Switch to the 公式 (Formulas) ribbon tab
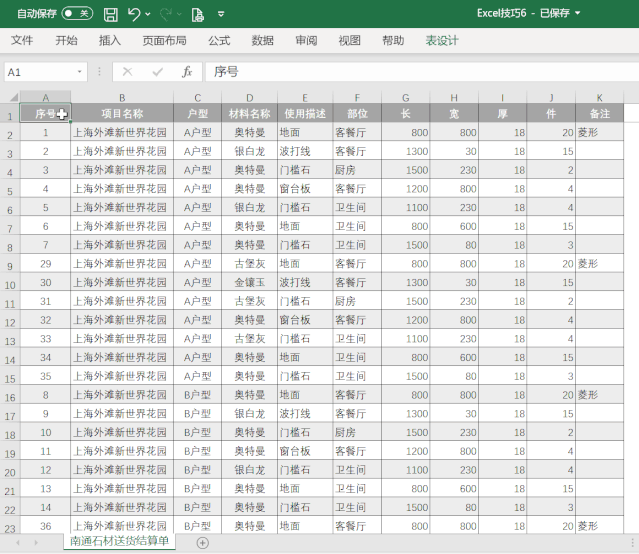Screen dimensions: 639x554 pyautogui.click(x=219, y=41)
